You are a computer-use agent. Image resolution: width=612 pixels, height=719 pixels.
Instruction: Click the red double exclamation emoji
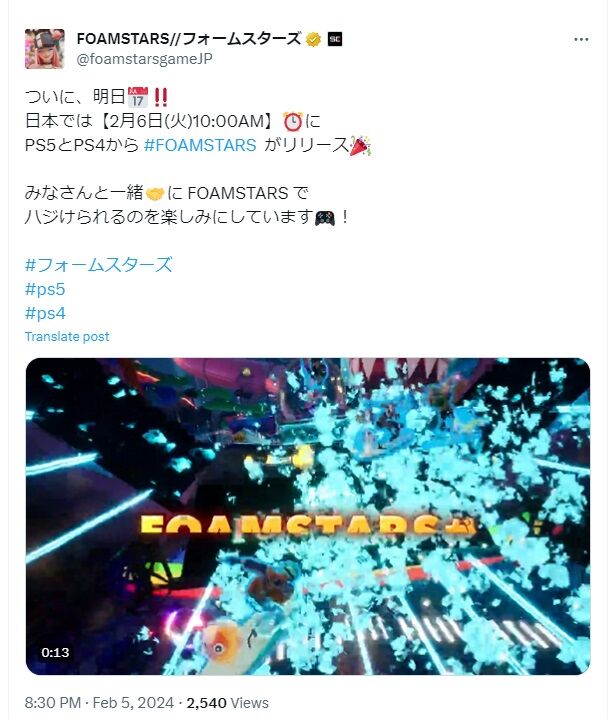pos(160,97)
